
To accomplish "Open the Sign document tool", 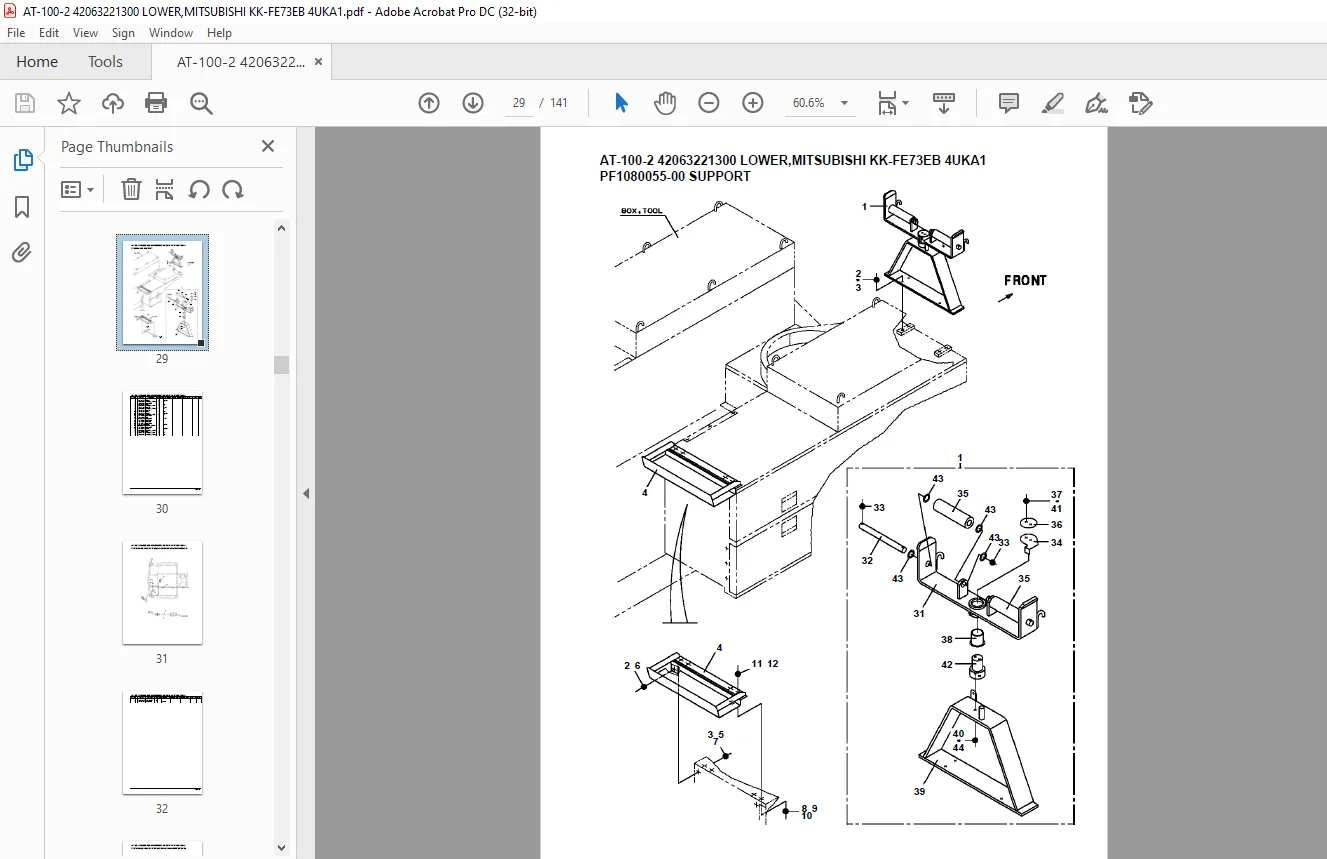I will [x=1097, y=103].
